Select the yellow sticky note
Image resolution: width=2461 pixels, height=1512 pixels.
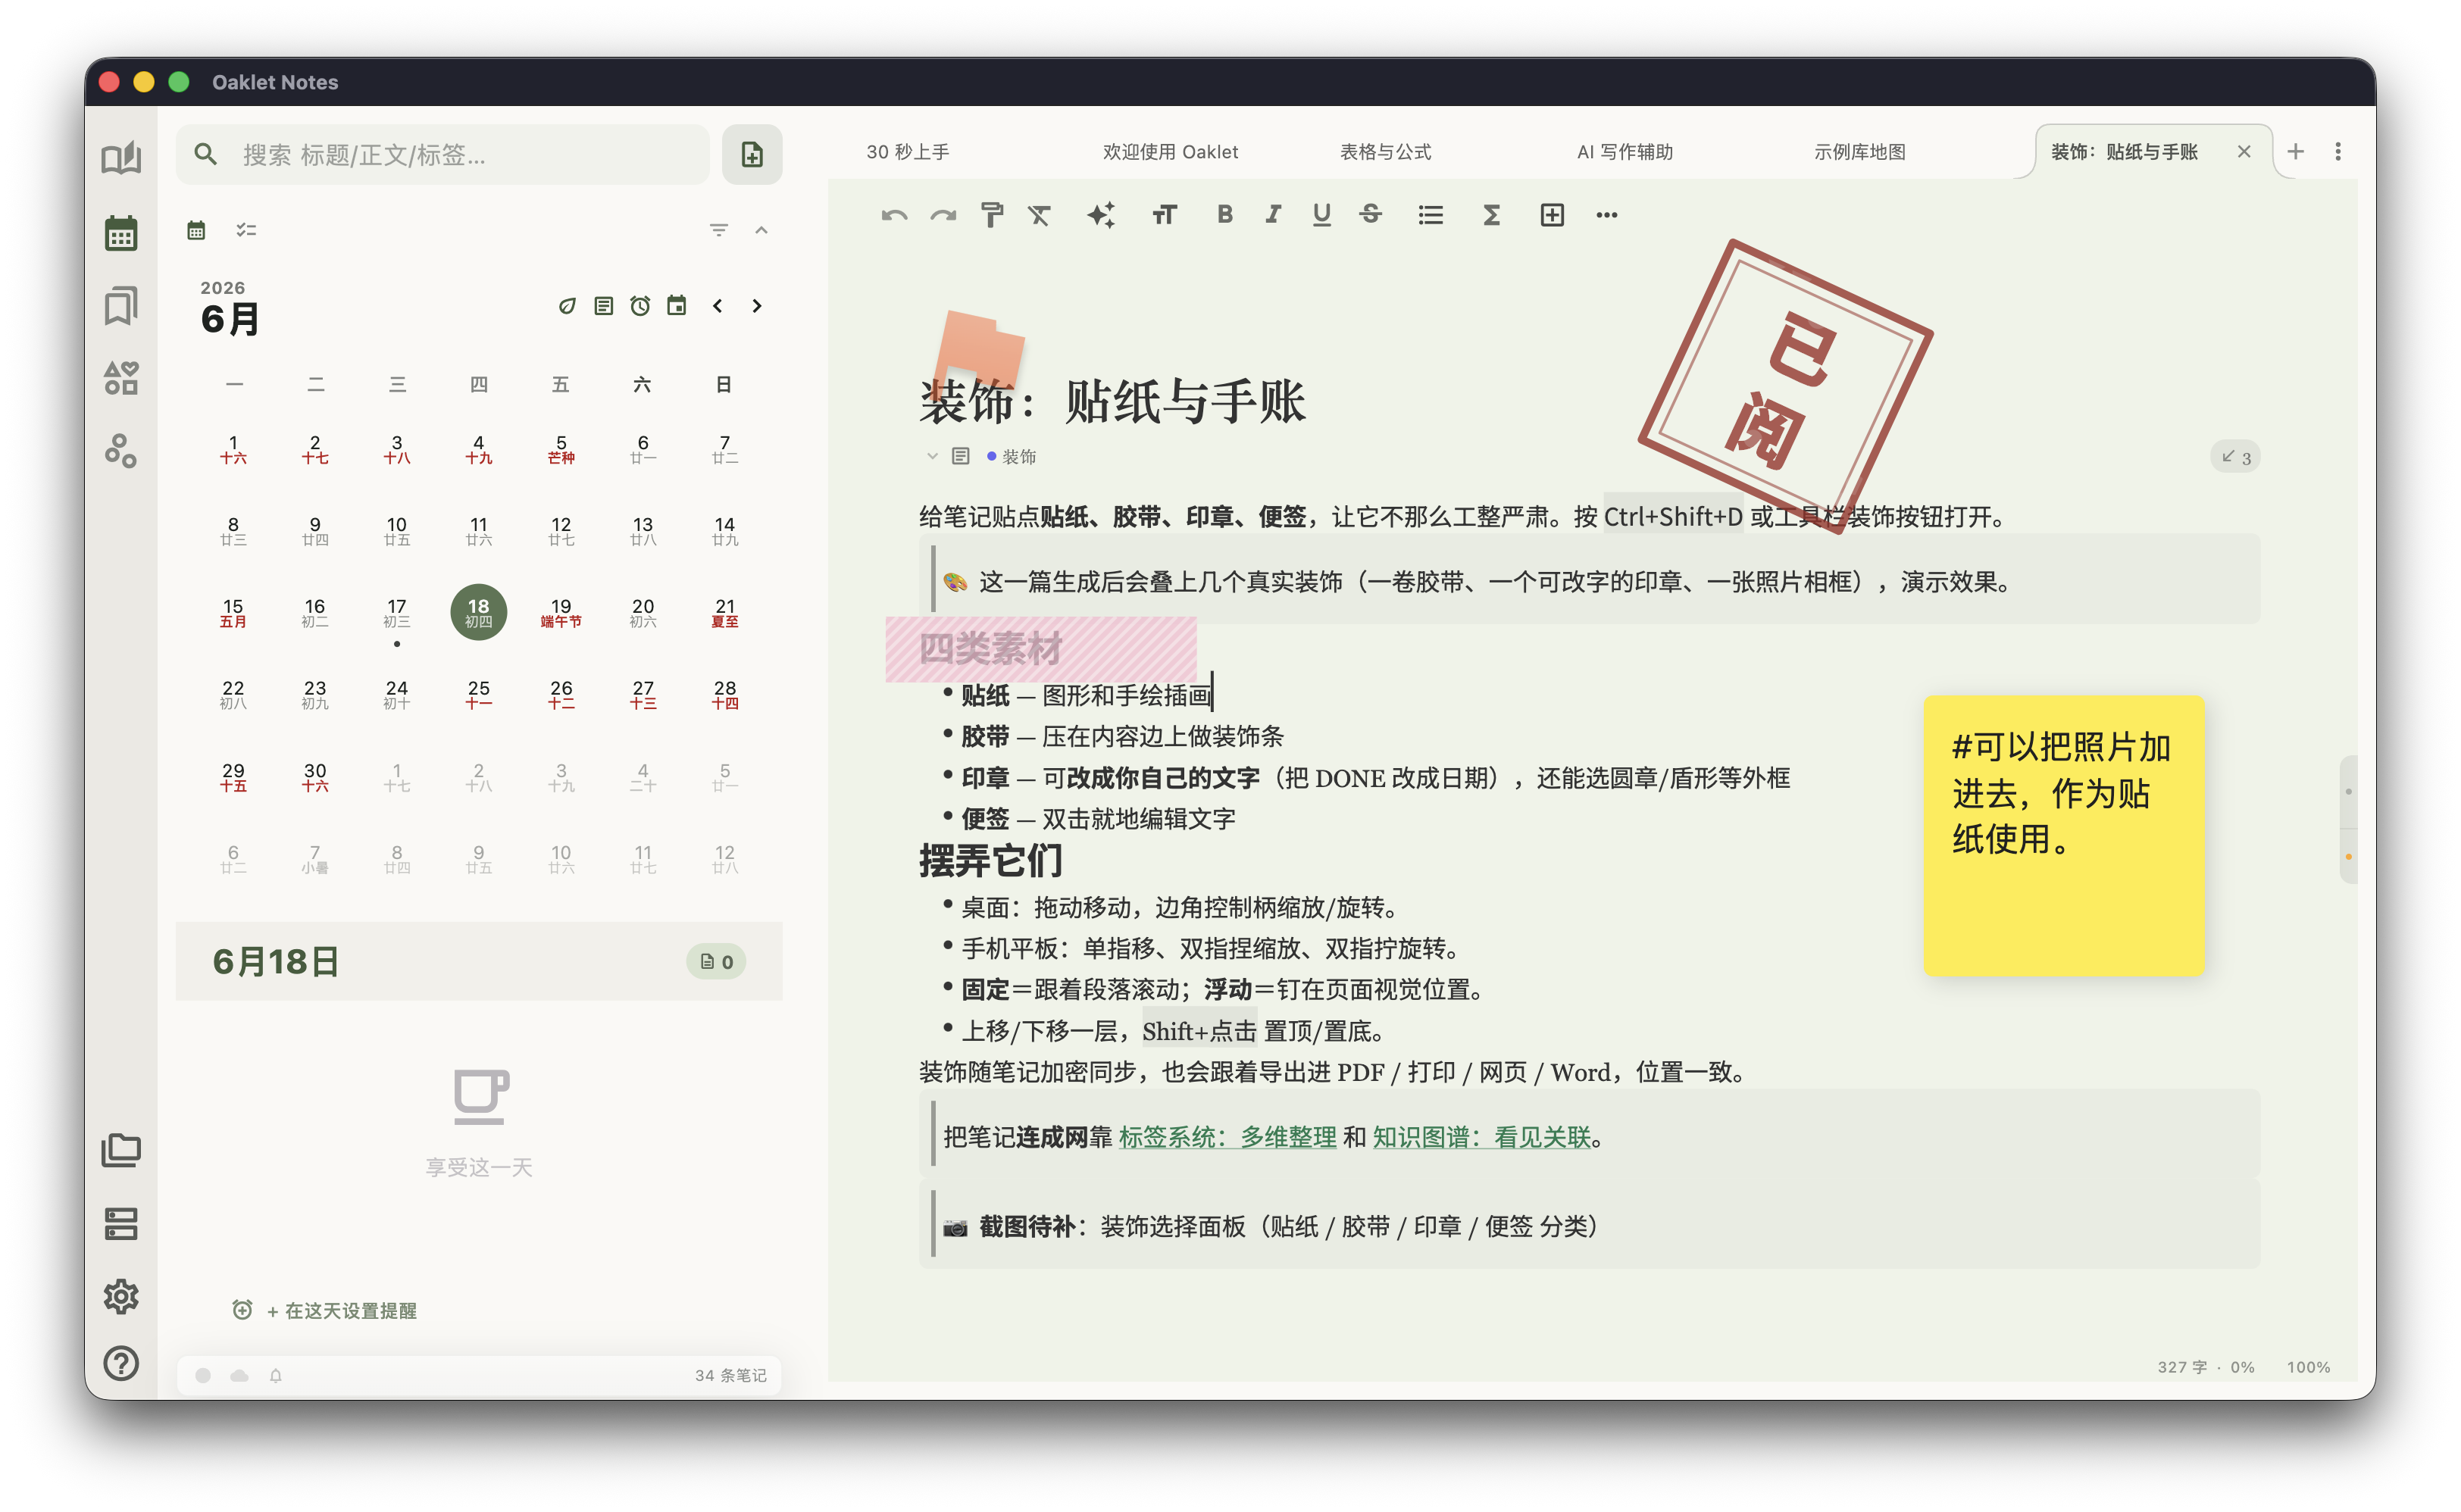(2063, 836)
